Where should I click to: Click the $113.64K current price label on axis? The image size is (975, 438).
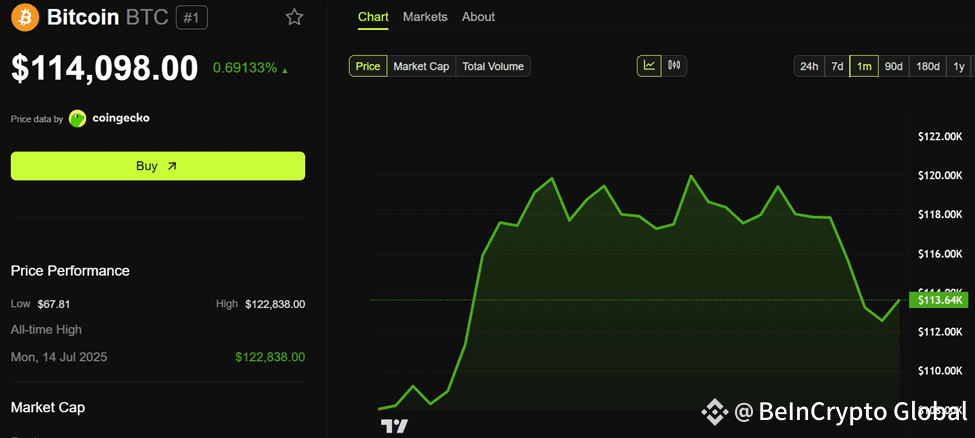pyautogui.click(x=938, y=300)
